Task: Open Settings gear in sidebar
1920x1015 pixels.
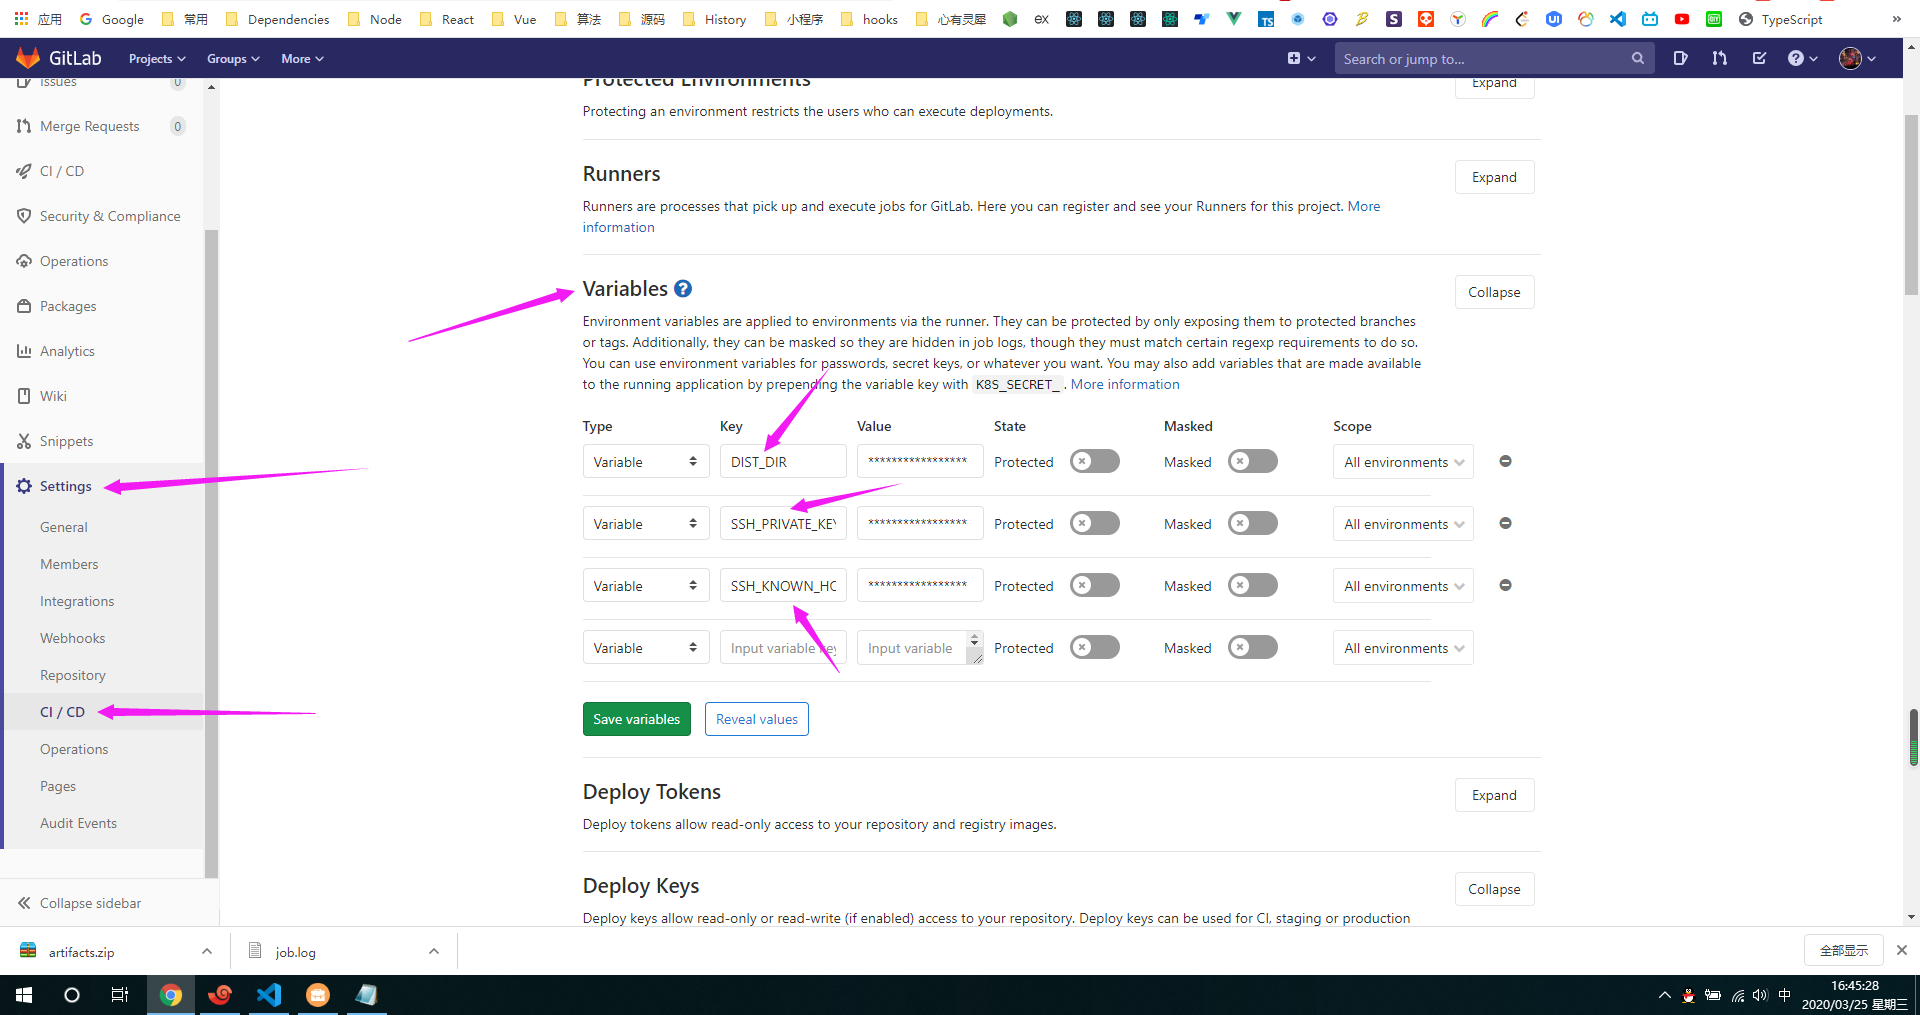Action: click(x=65, y=486)
